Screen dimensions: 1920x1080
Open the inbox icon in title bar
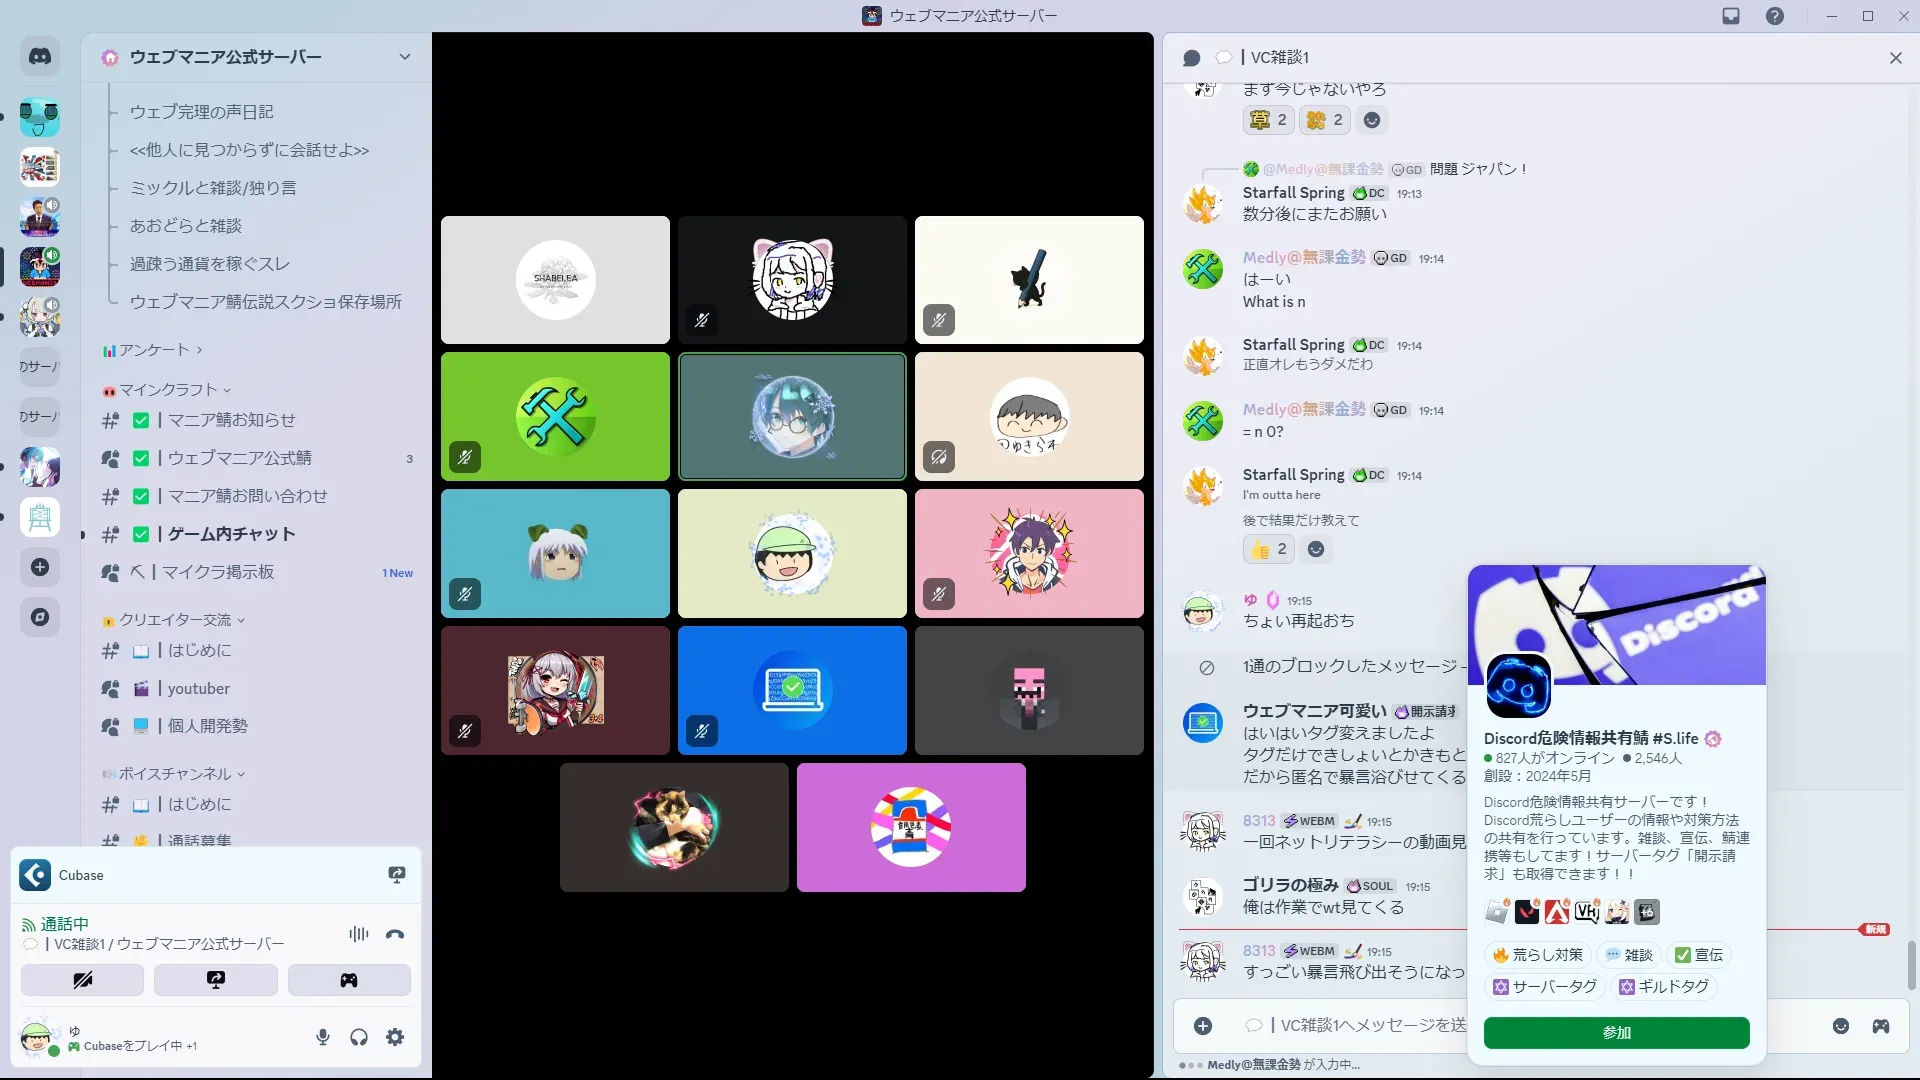(1731, 16)
